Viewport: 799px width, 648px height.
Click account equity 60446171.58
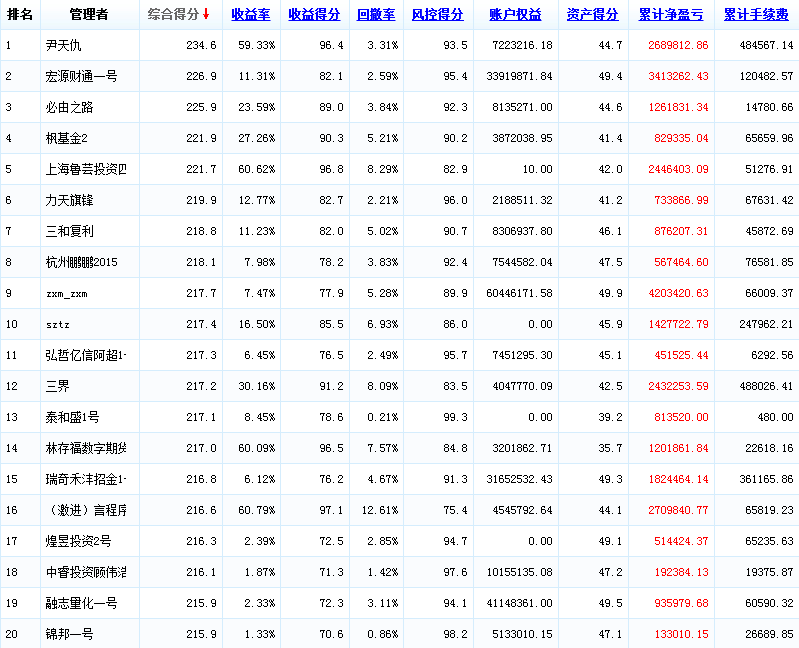coord(519,293)
